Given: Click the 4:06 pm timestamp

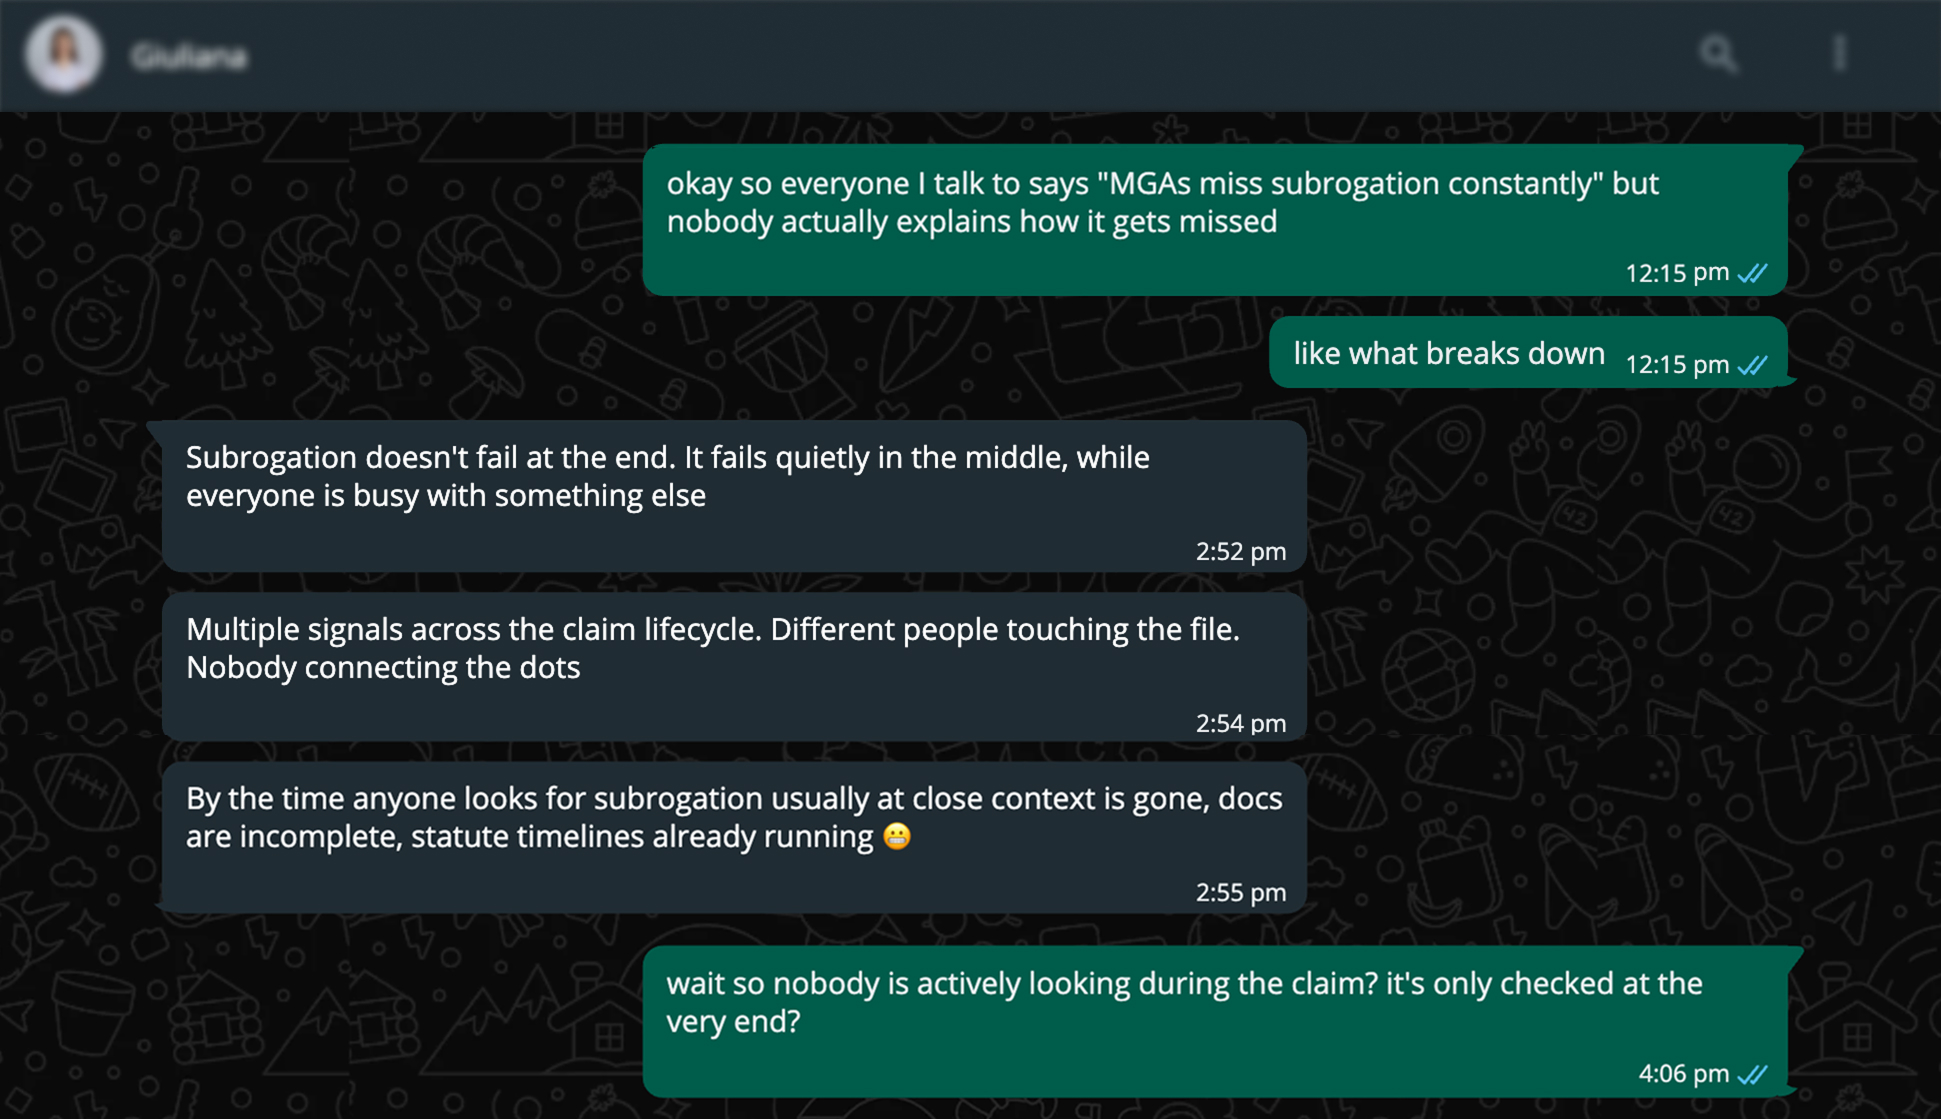Looking at the screenshot, I should click(1683, 1074).
